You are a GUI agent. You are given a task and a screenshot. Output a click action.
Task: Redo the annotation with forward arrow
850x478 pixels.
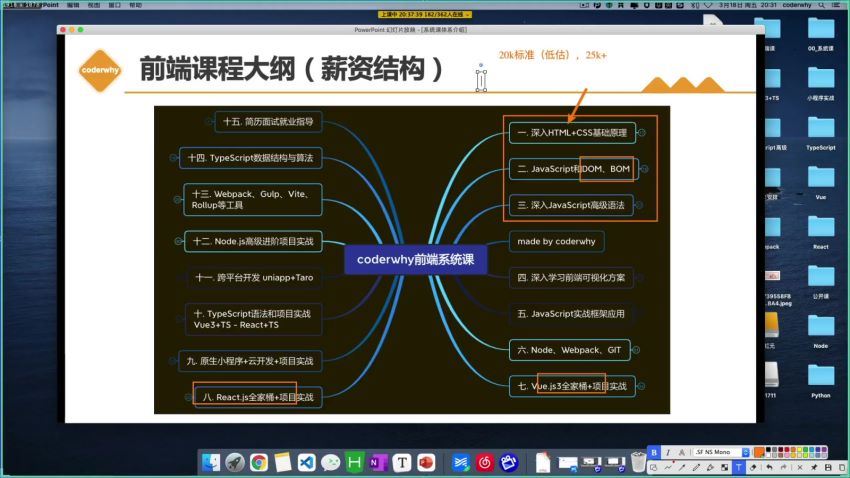[784, 467]
